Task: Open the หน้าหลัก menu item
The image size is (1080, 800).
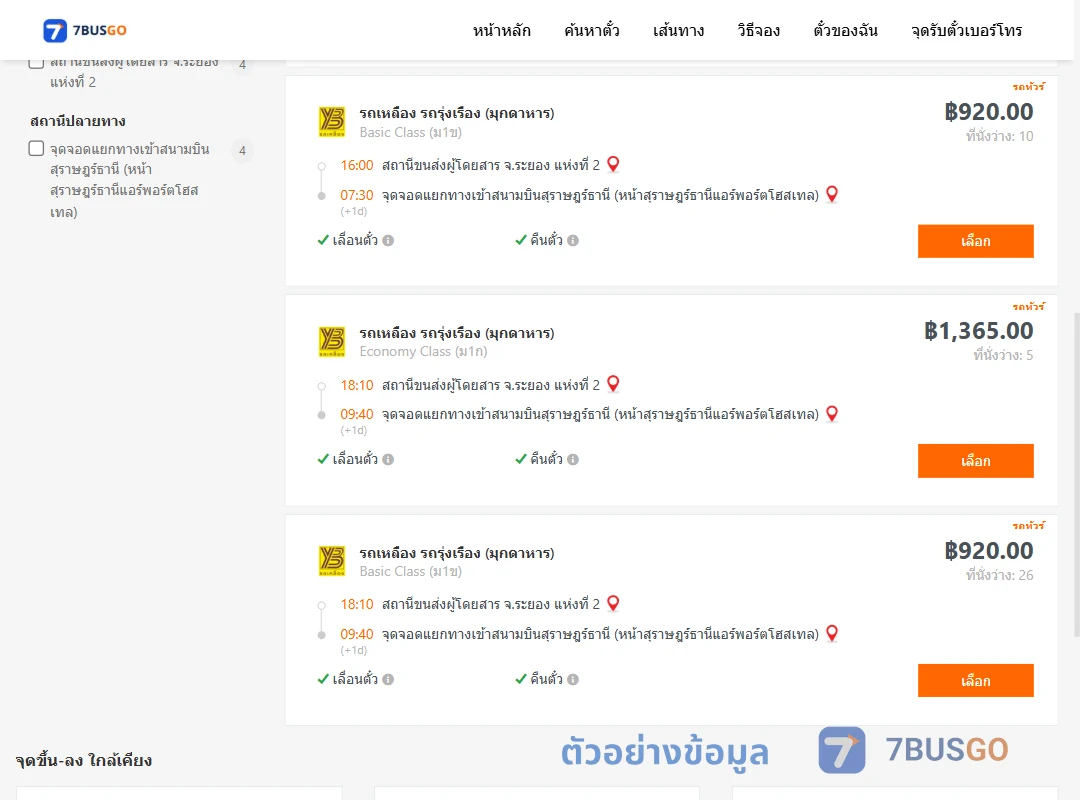Action: pyautogui.click(x=501, y=30)
